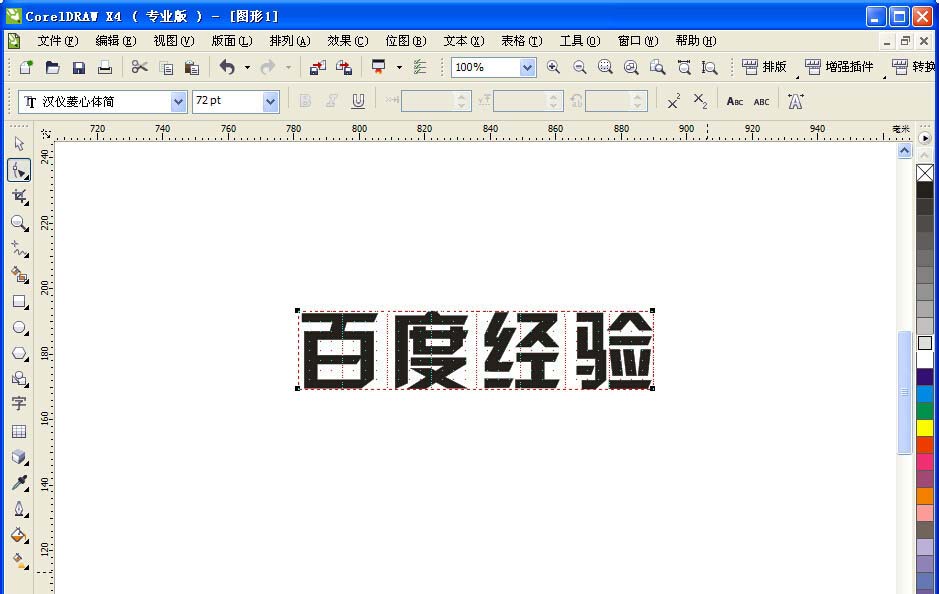Image resolution: width=939 pixels, height=594 pixels.
Task: Click the 排版 button
Action: pos(765,67)
